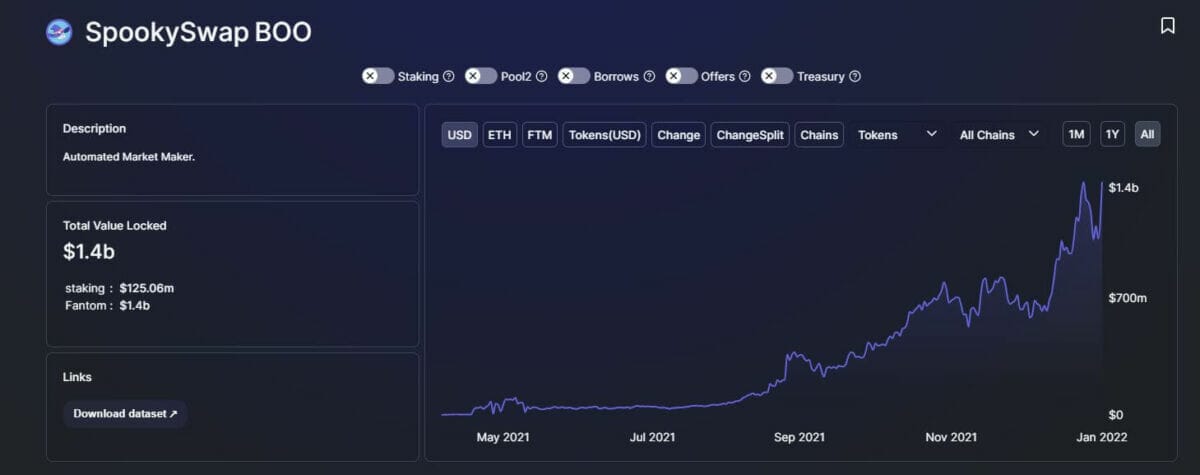The width and height of the screenshot is (1200, 475).
Task: Click the chart peak near $1.4b
Action: tap(1084, 183)
